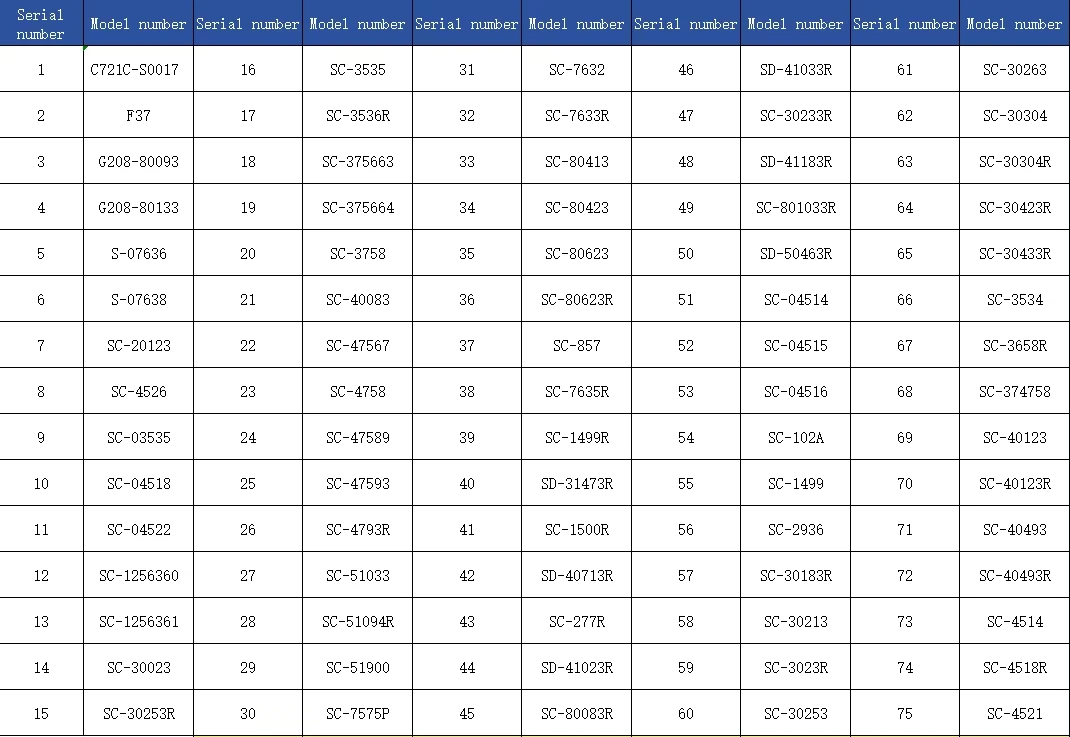Click model SC-374758
Screen dimensions: 1070x737
pos(1015,391)
